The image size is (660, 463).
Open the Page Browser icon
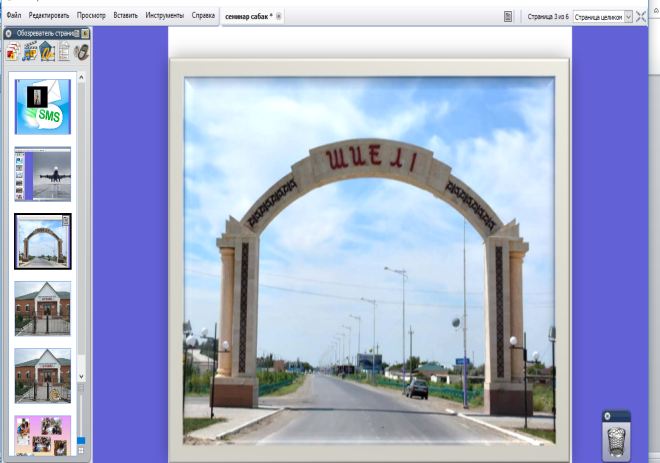[13, 52]
